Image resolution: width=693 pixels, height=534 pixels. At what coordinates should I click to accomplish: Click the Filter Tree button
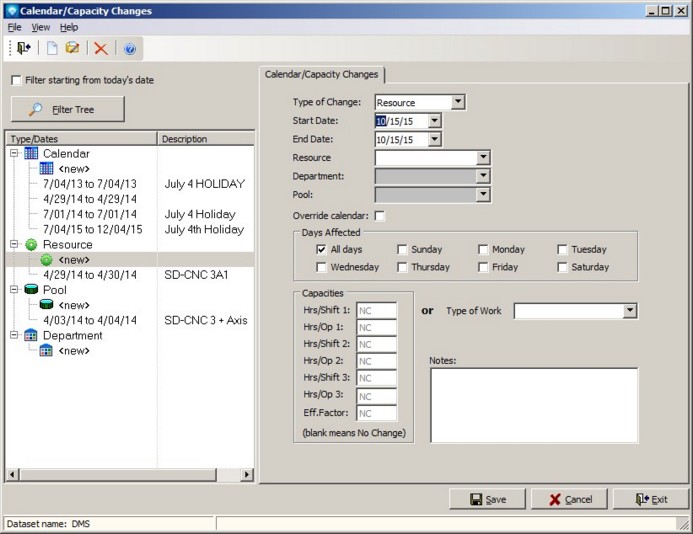pos(68,109)
